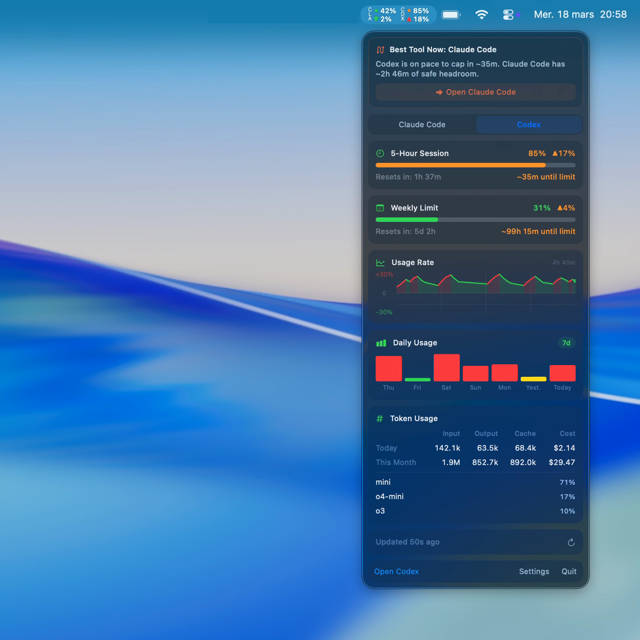Toggle the 7d range badge
Screen dimensions: 640x640
[x=567, y=343]
